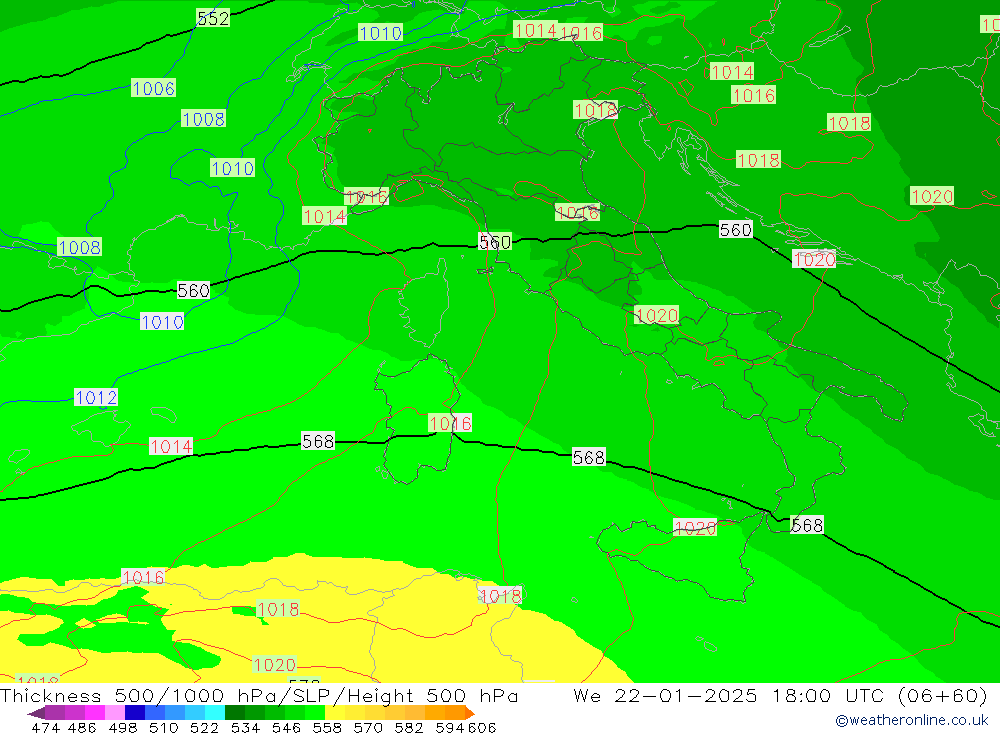The image size is (1000, 733).
Task: Click the '18:00 UTC' time text
Action: point(827,695)
